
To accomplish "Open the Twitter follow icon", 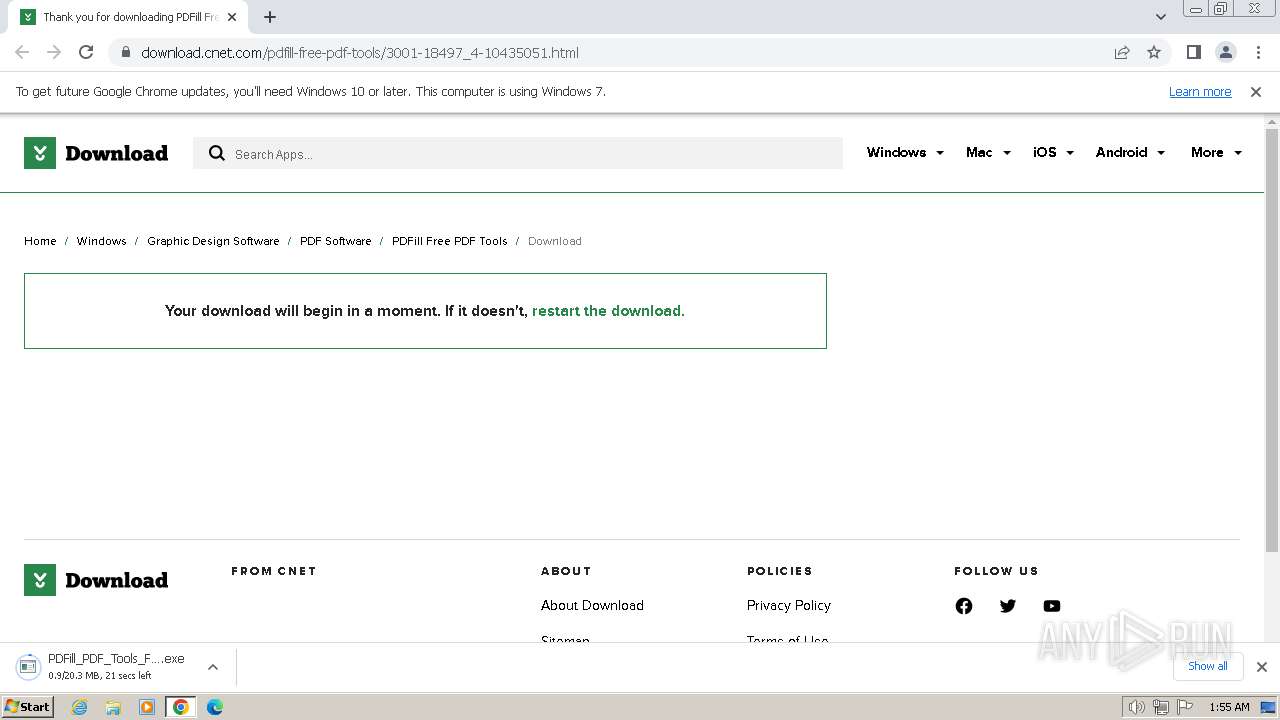I will (1008, 606).
